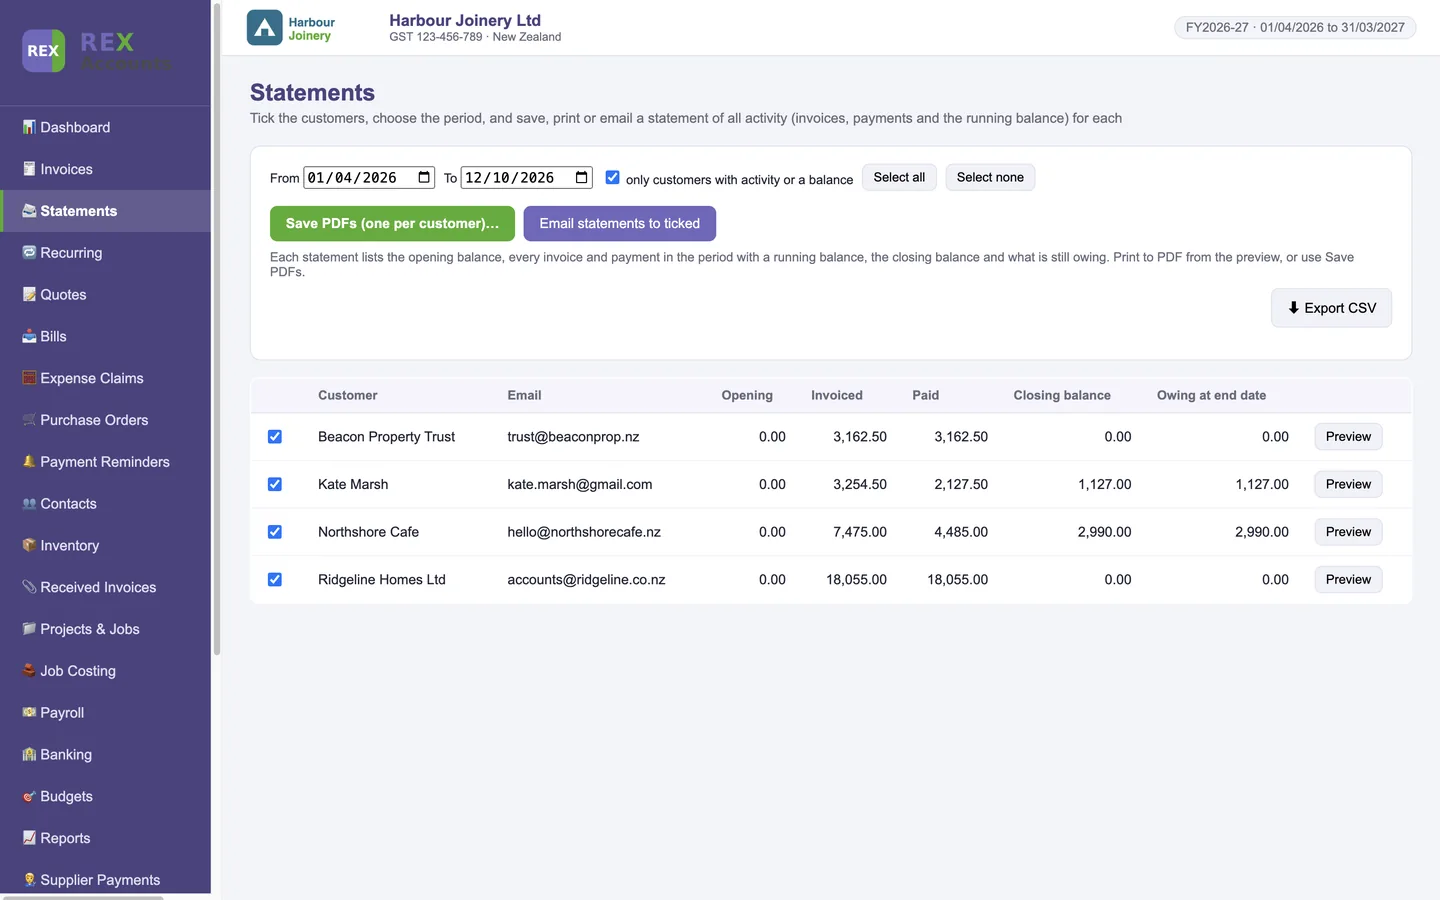Click the Budgets target icon
The width and height of the screenshot is (1440, 900).
(x=29, y=797)
